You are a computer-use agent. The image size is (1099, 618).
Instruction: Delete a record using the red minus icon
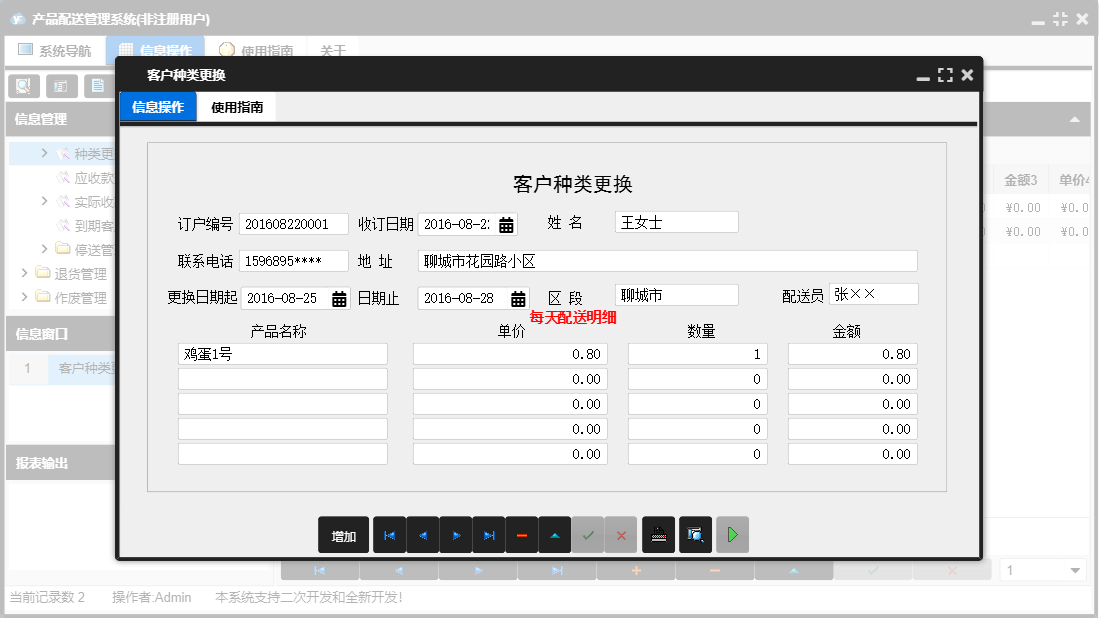tap(521, 535)
